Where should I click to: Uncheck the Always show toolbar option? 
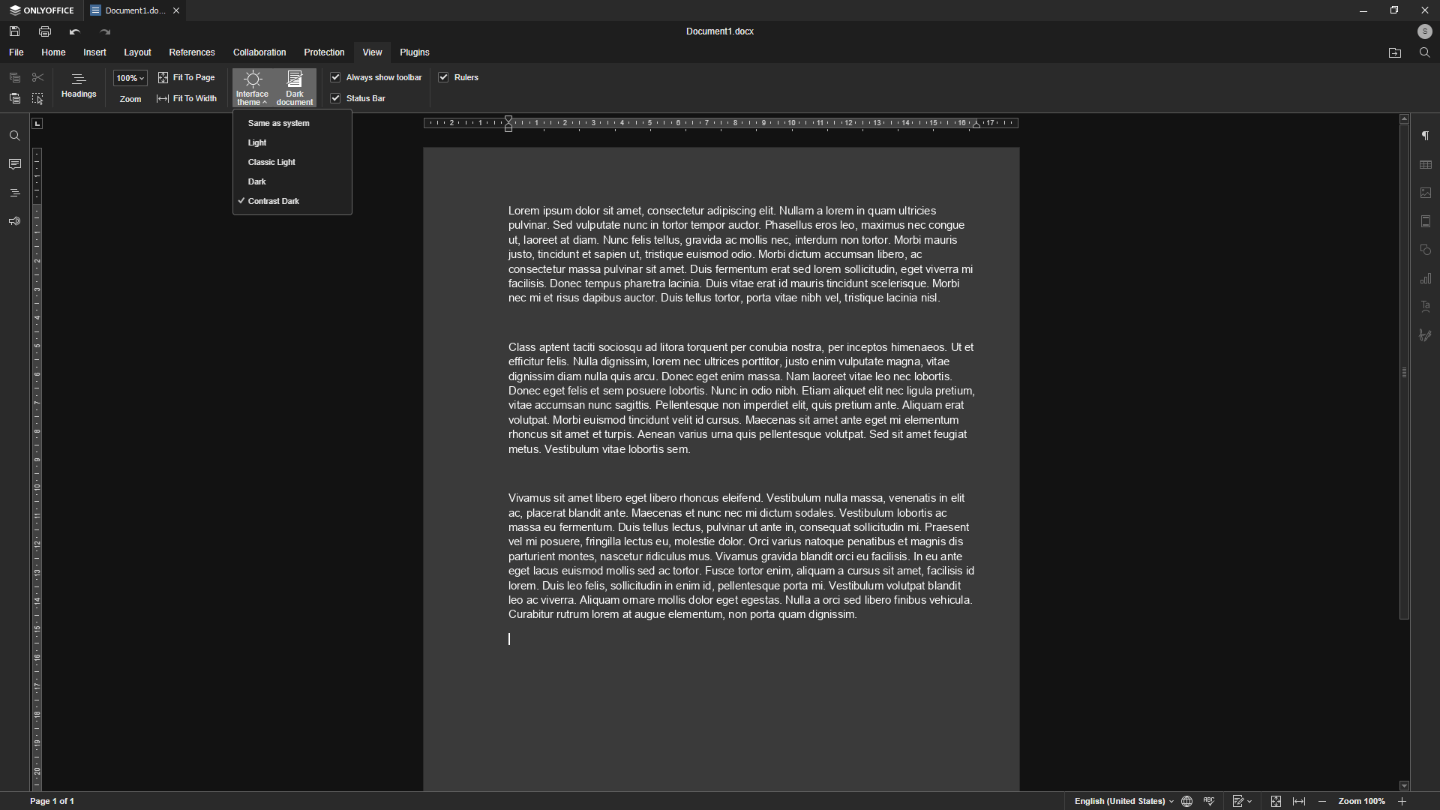[x=336, y=77]
